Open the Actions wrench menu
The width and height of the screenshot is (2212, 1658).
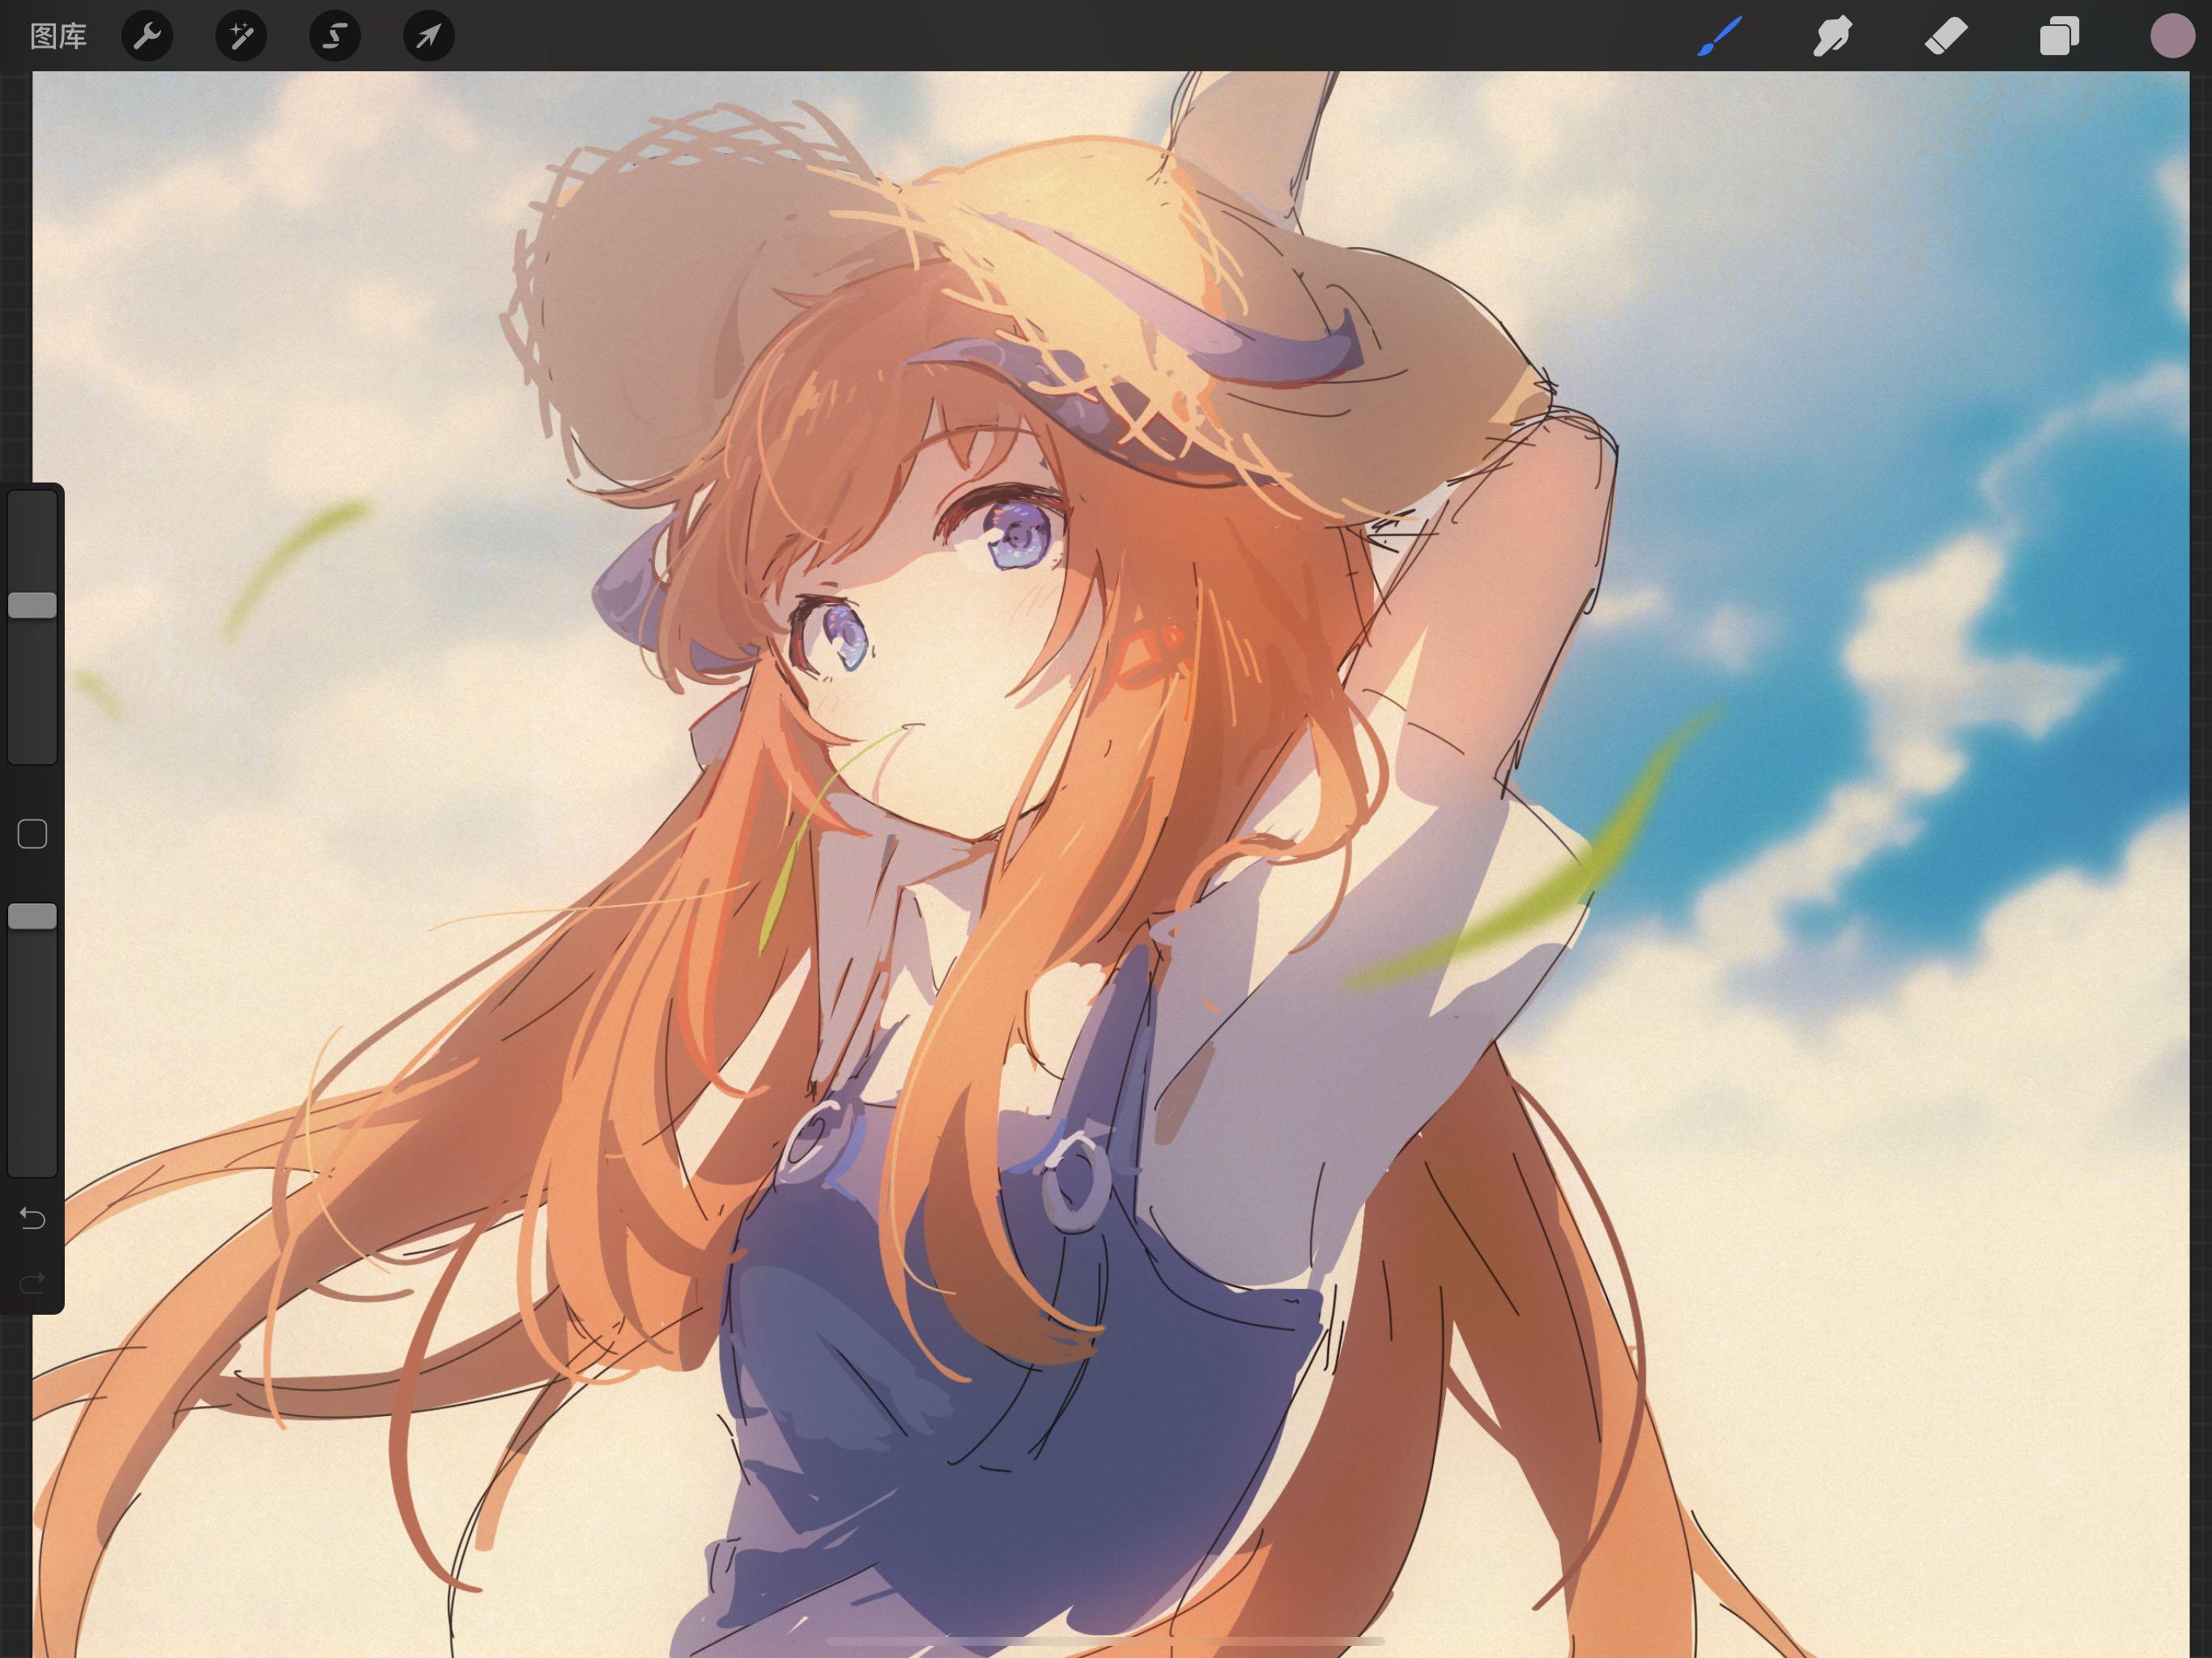tap(147, 37)
